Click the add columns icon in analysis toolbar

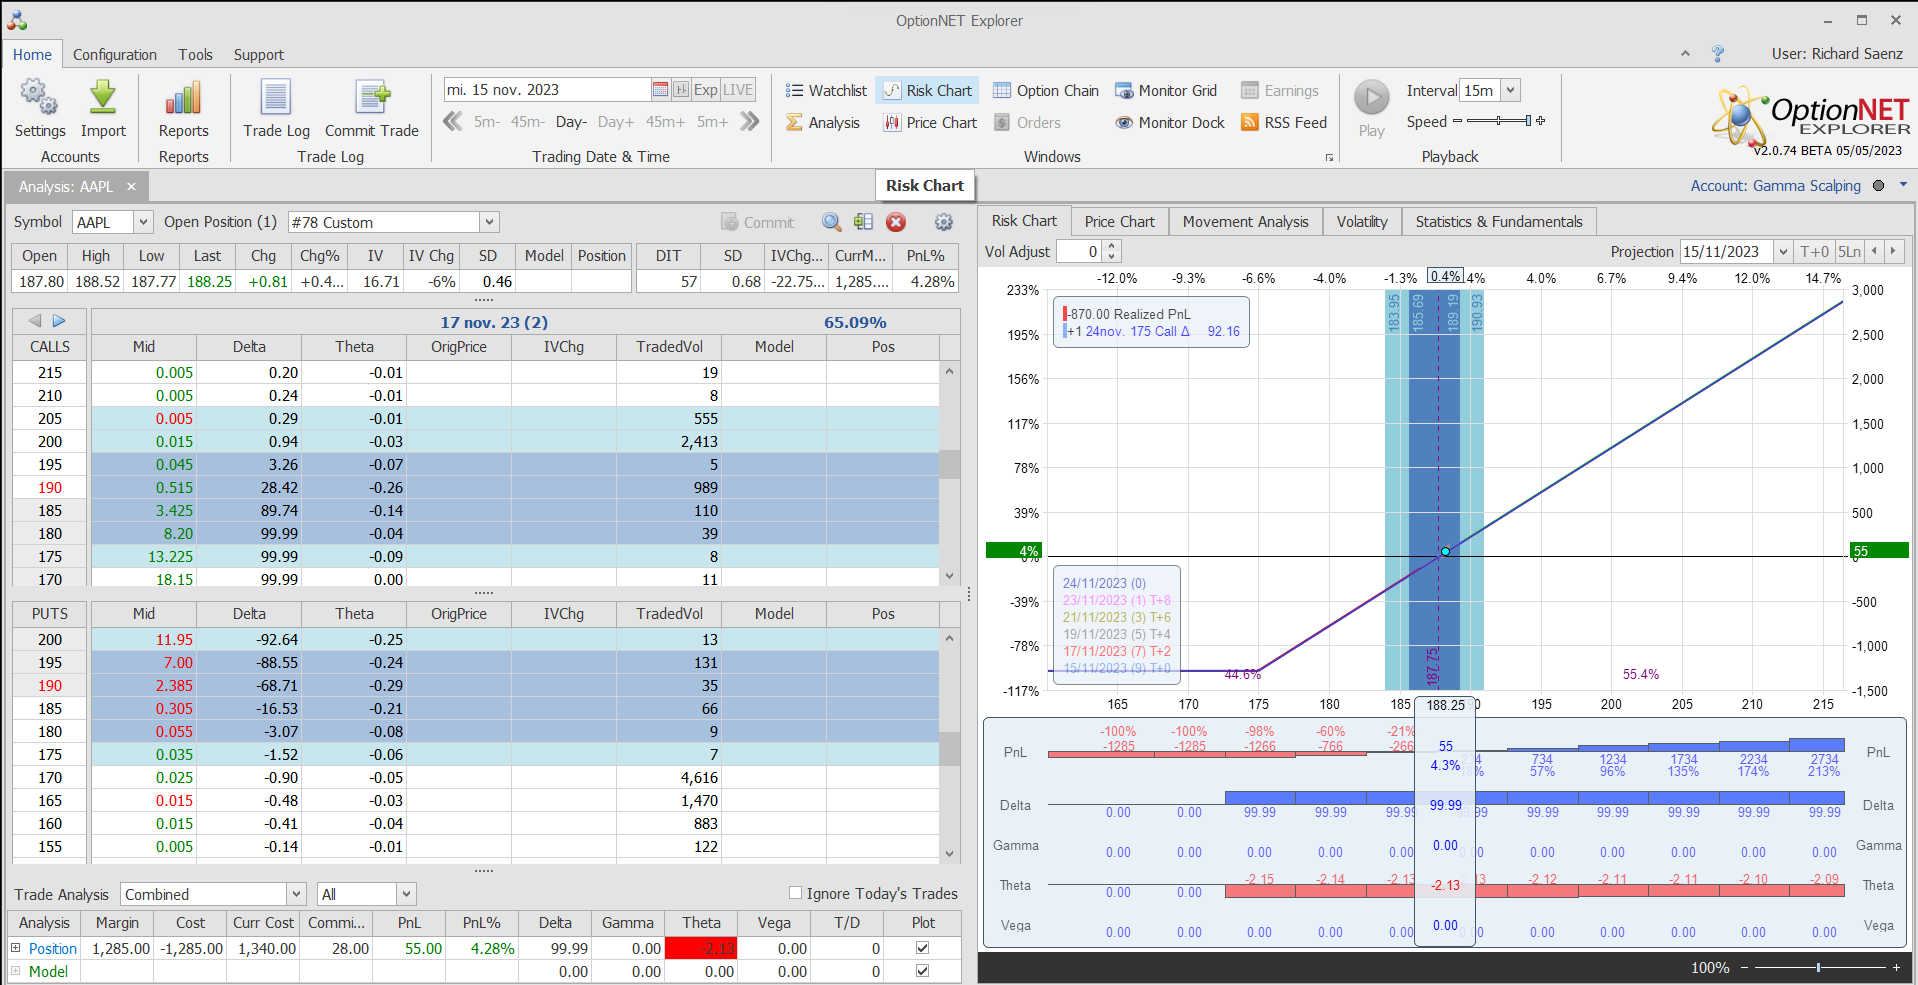(x=864, y=222)
